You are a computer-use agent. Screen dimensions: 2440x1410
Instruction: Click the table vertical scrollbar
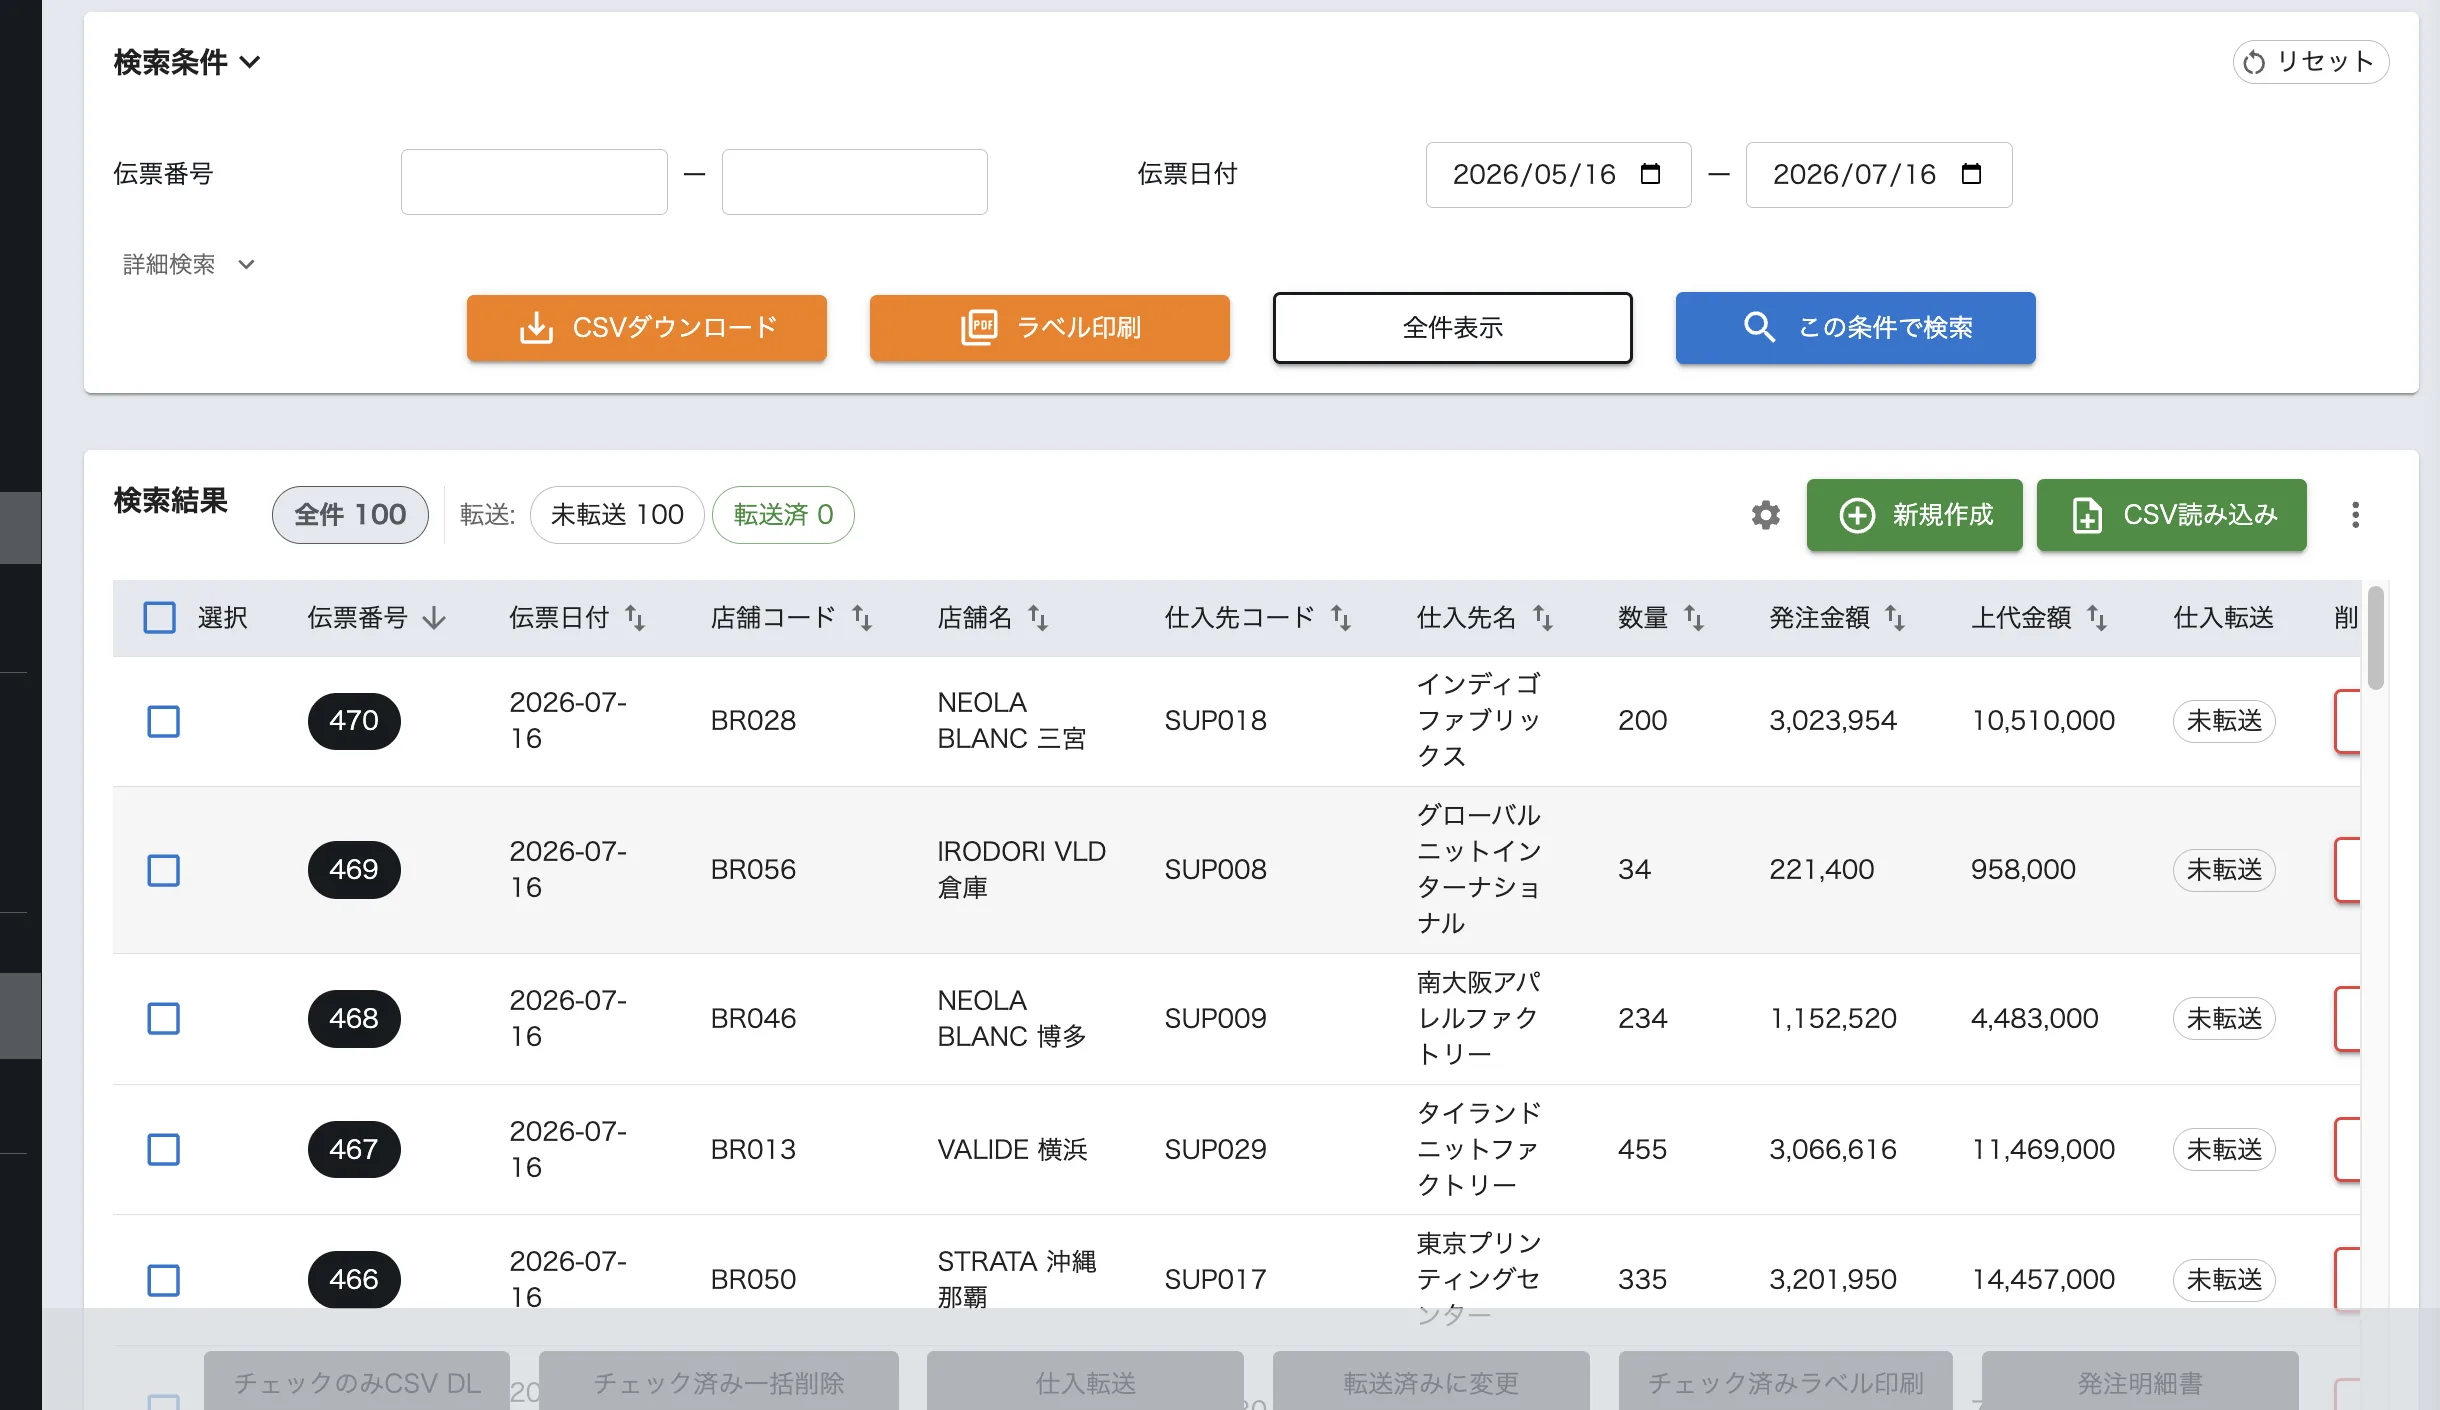click(x=2376, y=638)
